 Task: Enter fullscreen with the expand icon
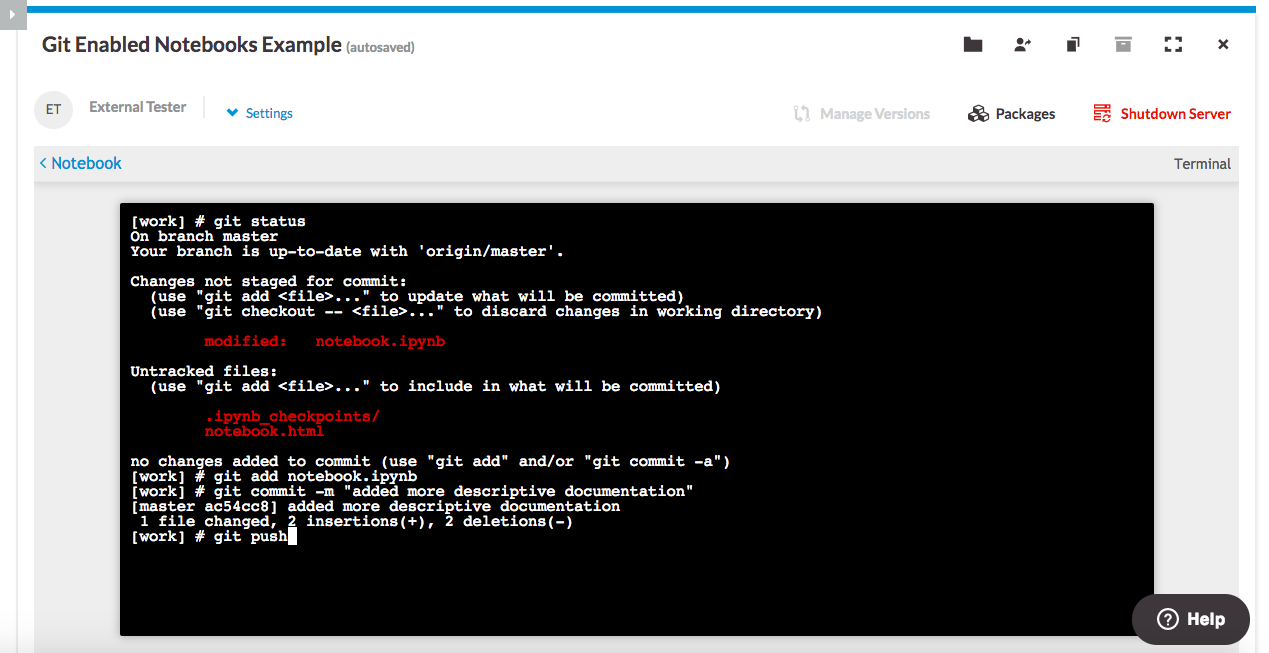pyautogui.click(x=1173, y=45)
